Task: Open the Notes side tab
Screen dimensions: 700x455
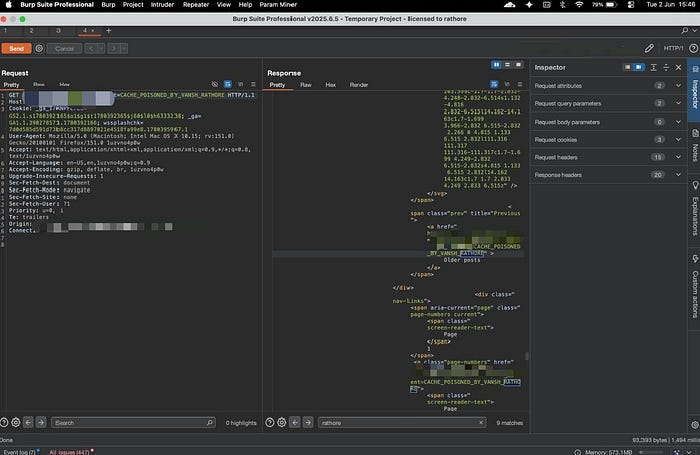Action: tap(695, 147)
